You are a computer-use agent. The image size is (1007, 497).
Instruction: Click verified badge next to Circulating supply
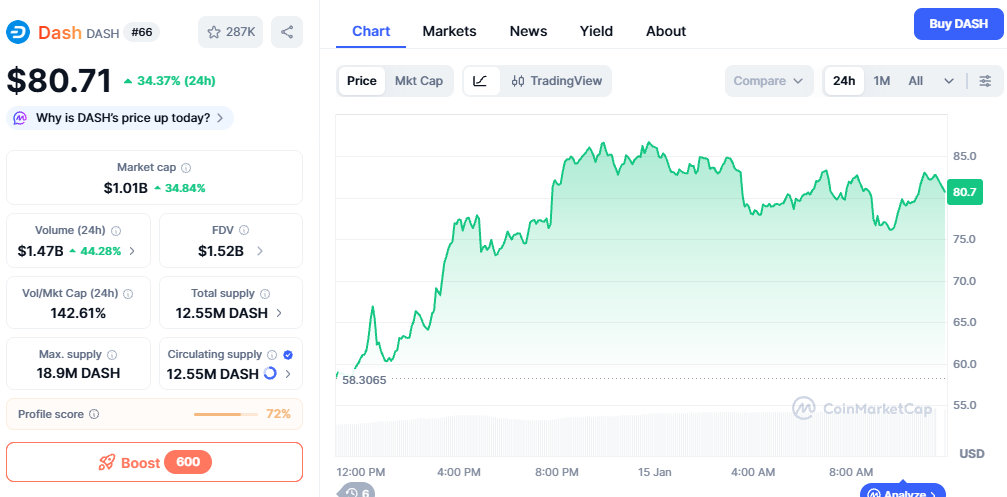click(288, 354)
